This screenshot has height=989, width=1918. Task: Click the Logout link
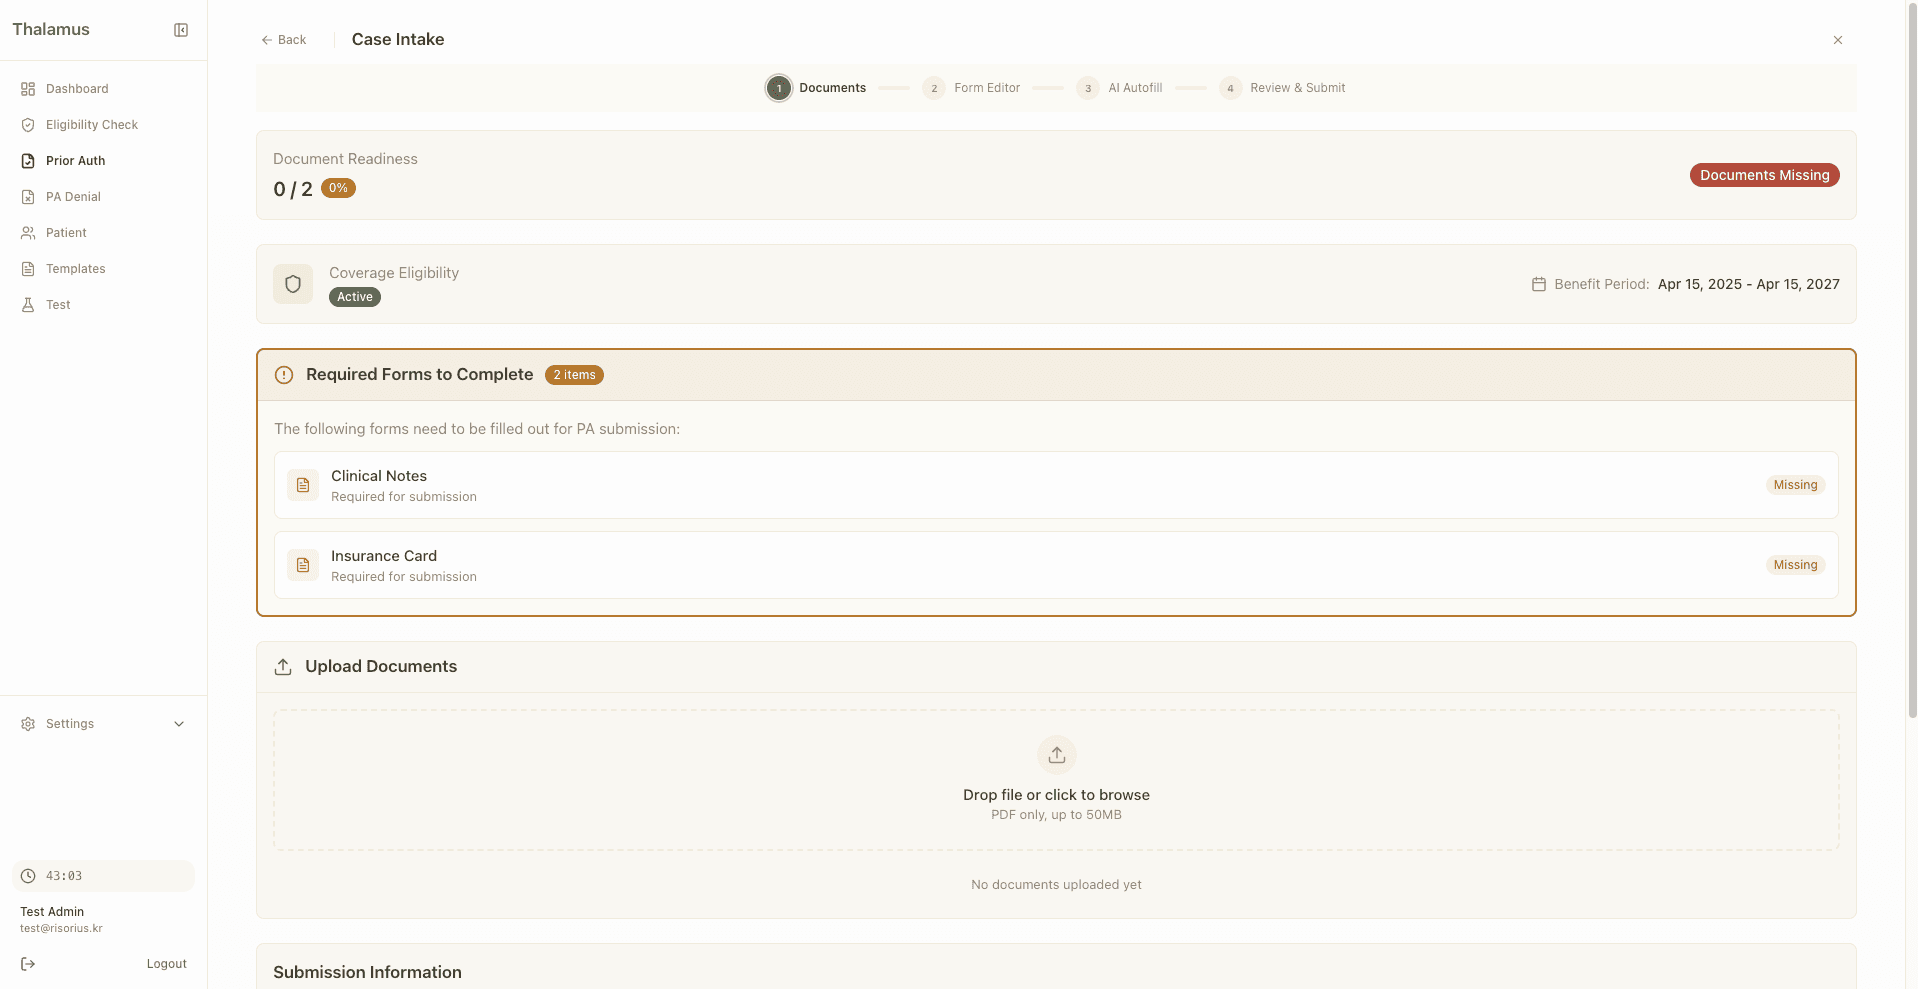(166, 964)
